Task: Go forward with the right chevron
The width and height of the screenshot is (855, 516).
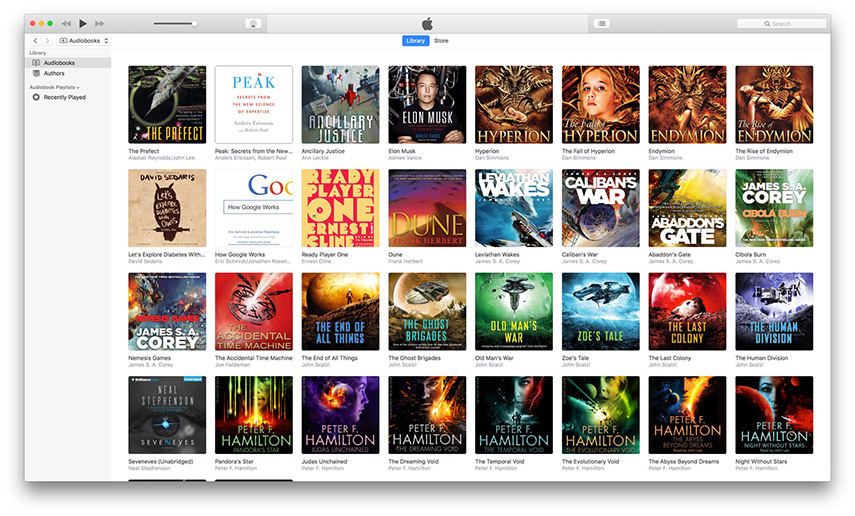Action: [47, 41]
